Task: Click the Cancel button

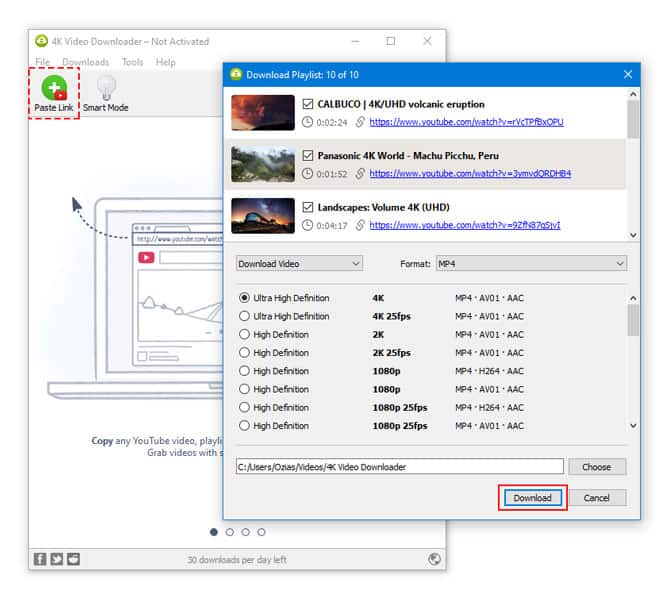Action: click(x=596, y=498)
